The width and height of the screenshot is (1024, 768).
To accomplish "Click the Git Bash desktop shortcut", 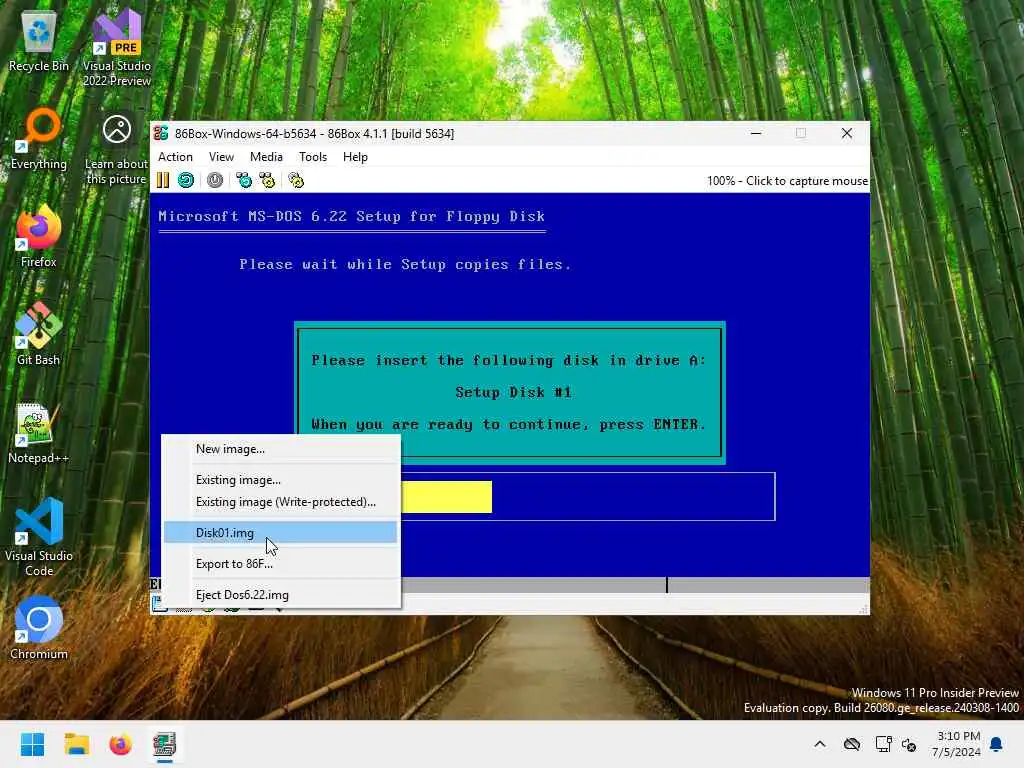I will click(x=39, y=334).
